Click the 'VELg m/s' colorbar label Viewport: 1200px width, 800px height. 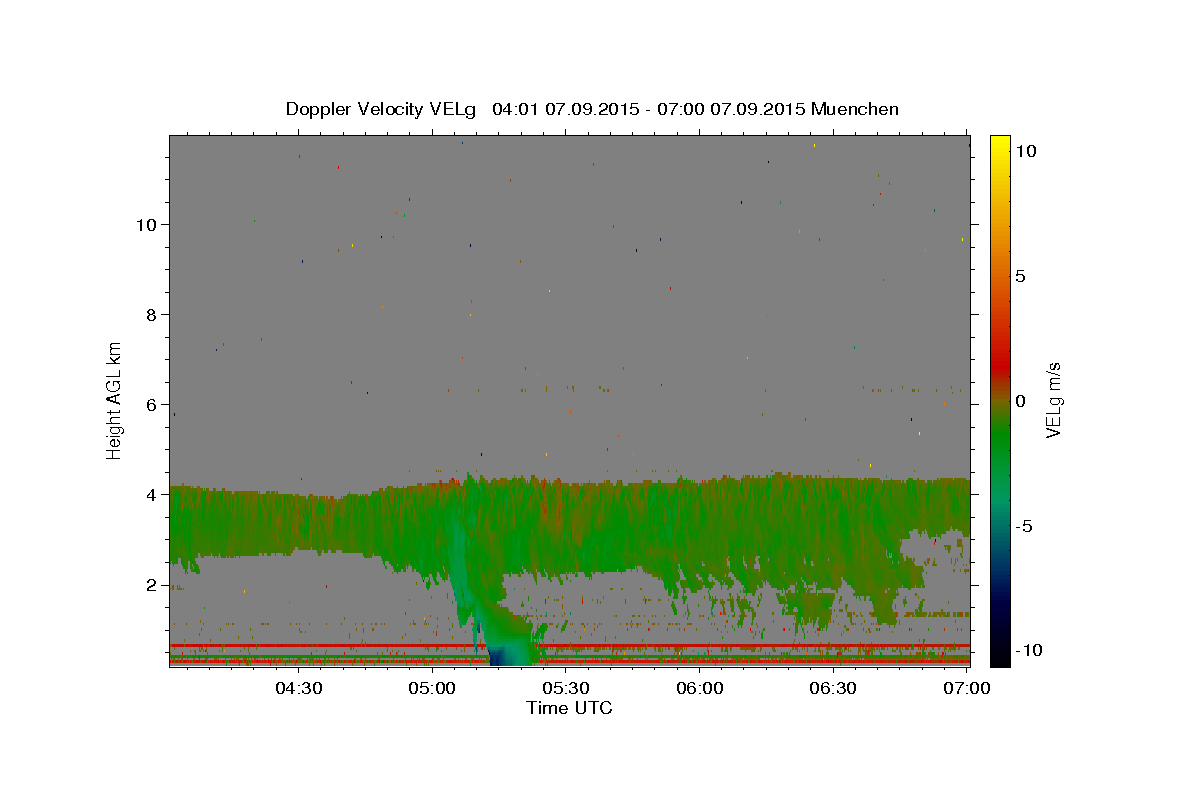(x=1054, y=400)
